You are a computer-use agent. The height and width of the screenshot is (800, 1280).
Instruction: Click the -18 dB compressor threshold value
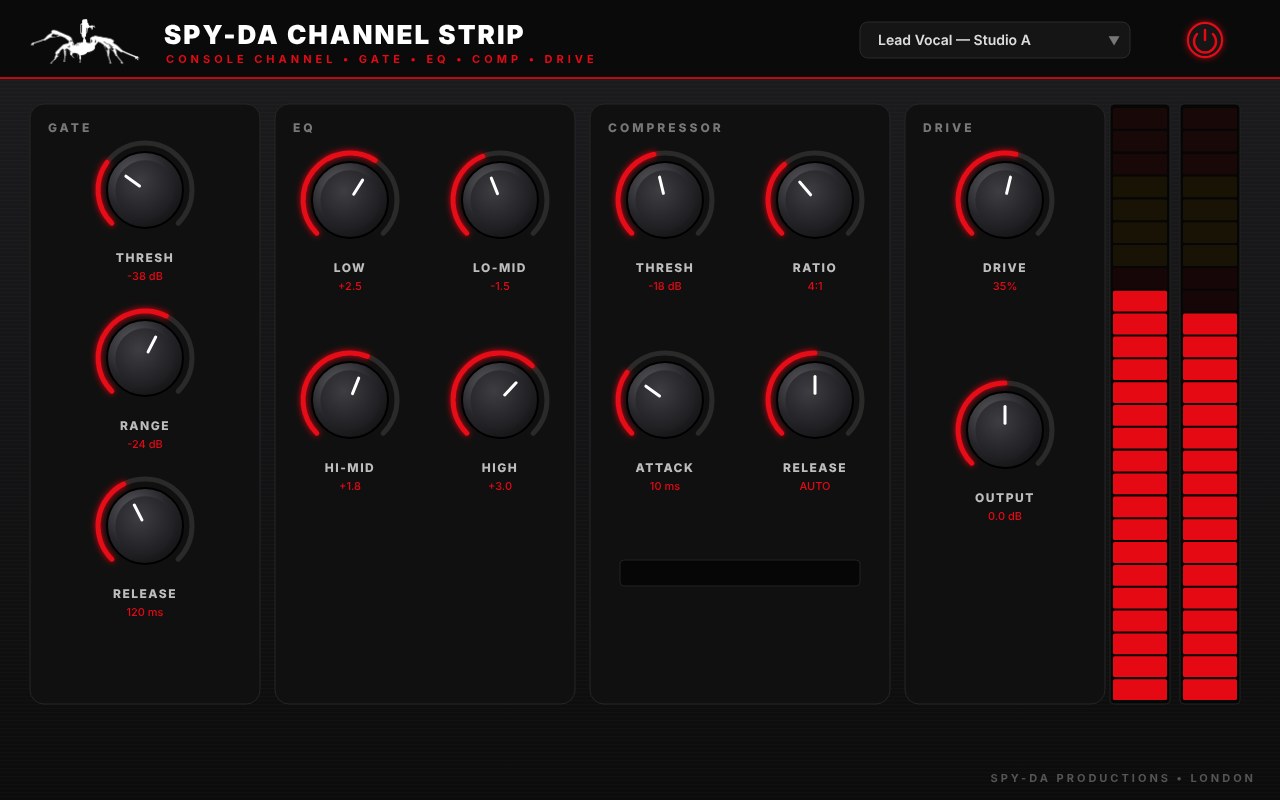(665, 286)
